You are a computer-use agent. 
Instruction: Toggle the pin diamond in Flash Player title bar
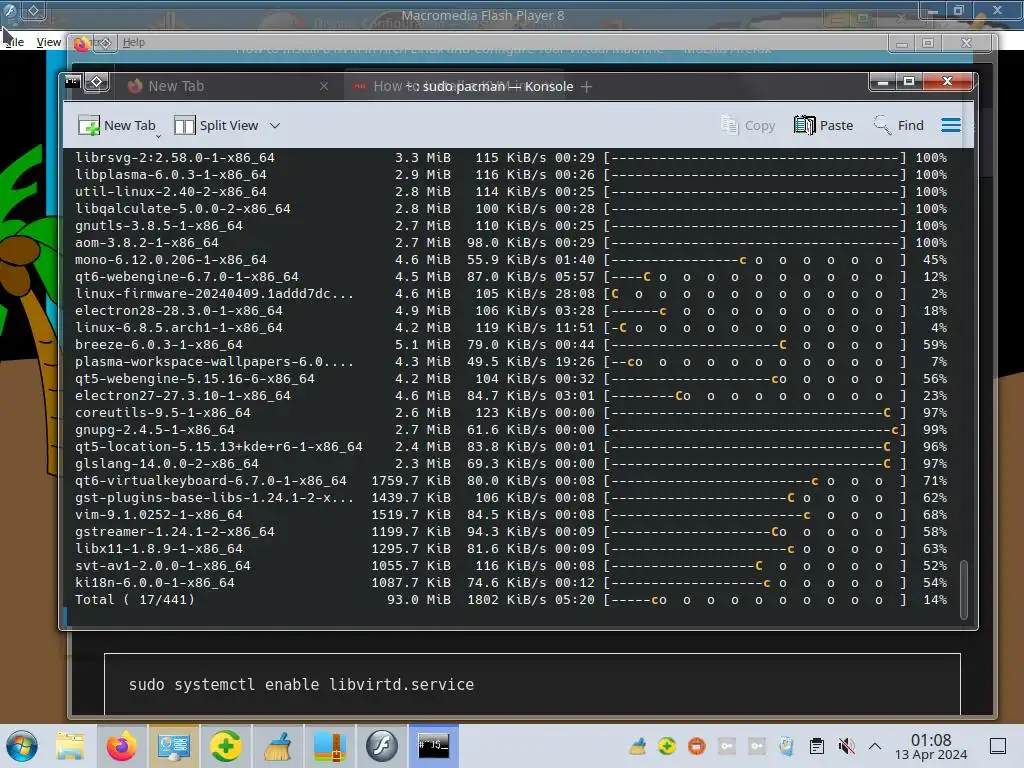[x=33, y=10]
